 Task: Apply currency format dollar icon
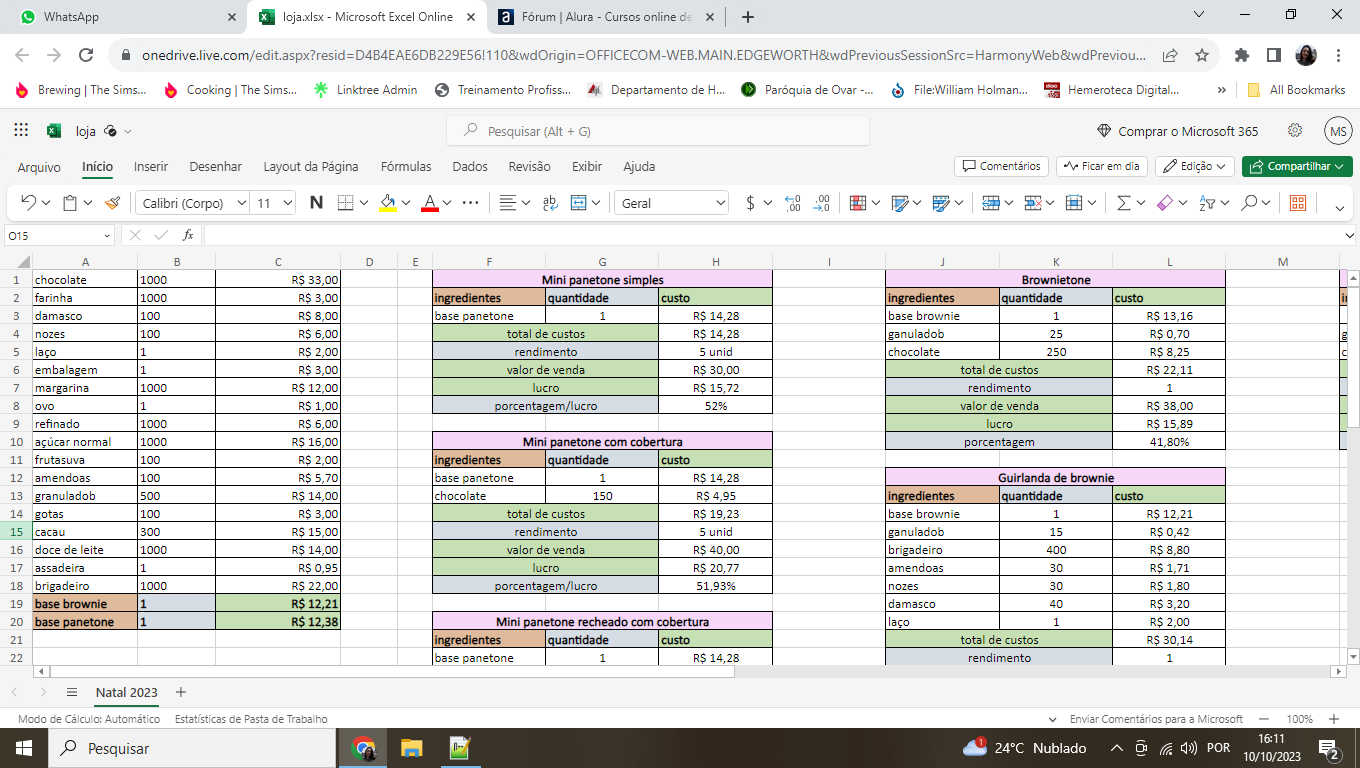pyautogui.click(x=751, y=203)
